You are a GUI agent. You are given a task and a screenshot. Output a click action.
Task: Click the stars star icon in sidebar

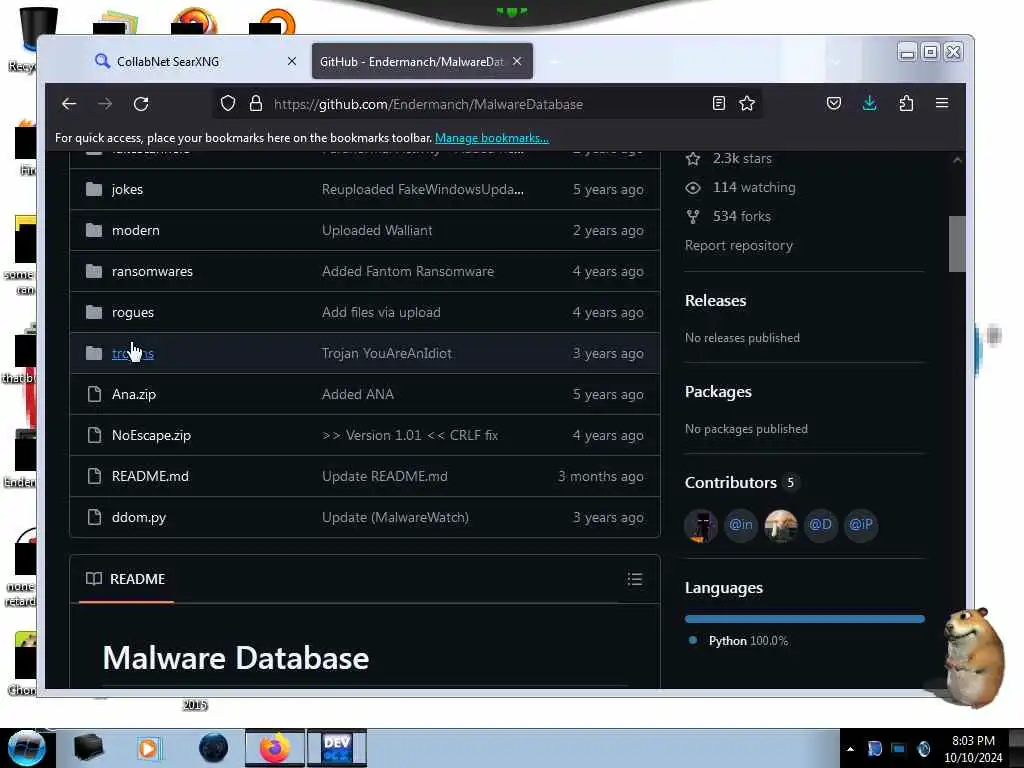(693, 159)
